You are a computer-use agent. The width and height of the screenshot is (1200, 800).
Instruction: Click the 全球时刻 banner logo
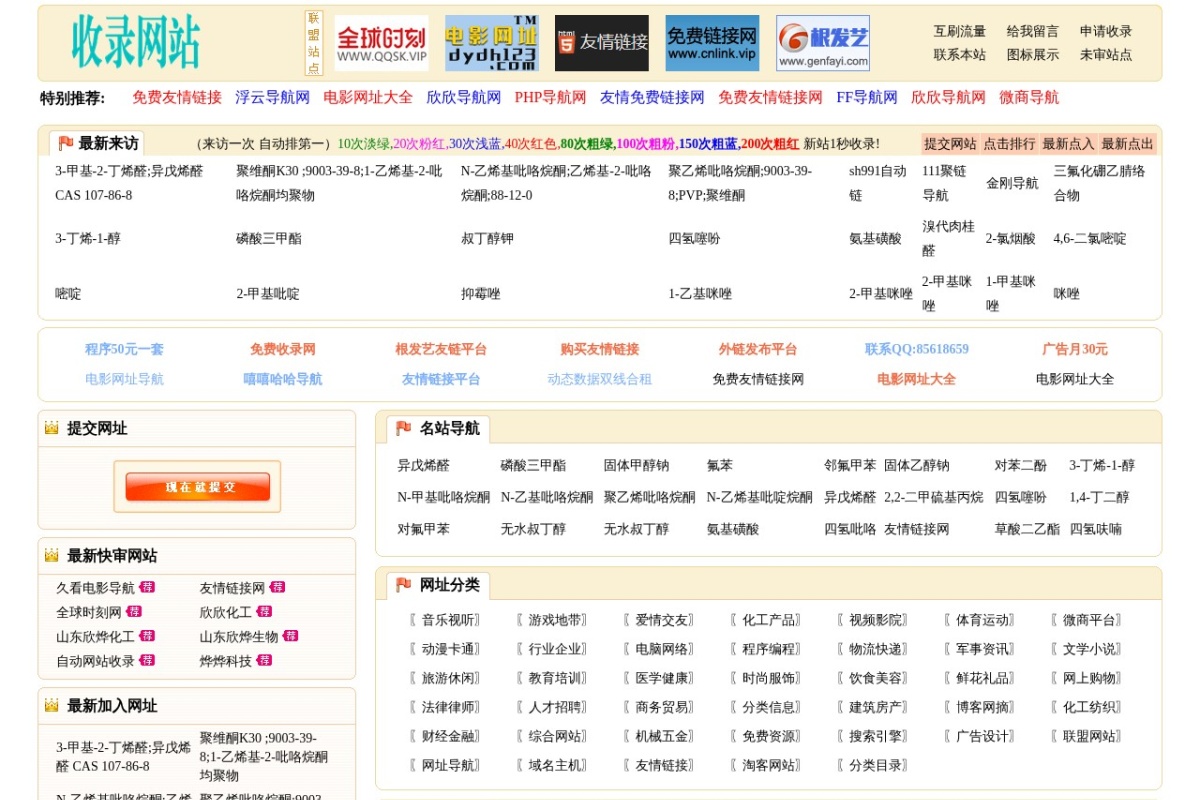coord(381,40)
